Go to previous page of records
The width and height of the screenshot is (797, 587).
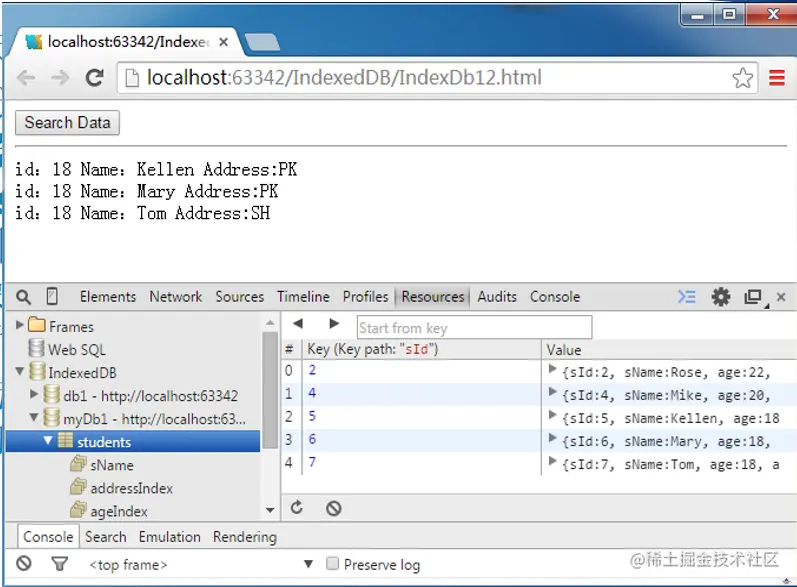pyautogui.click(x=298, y=324)
